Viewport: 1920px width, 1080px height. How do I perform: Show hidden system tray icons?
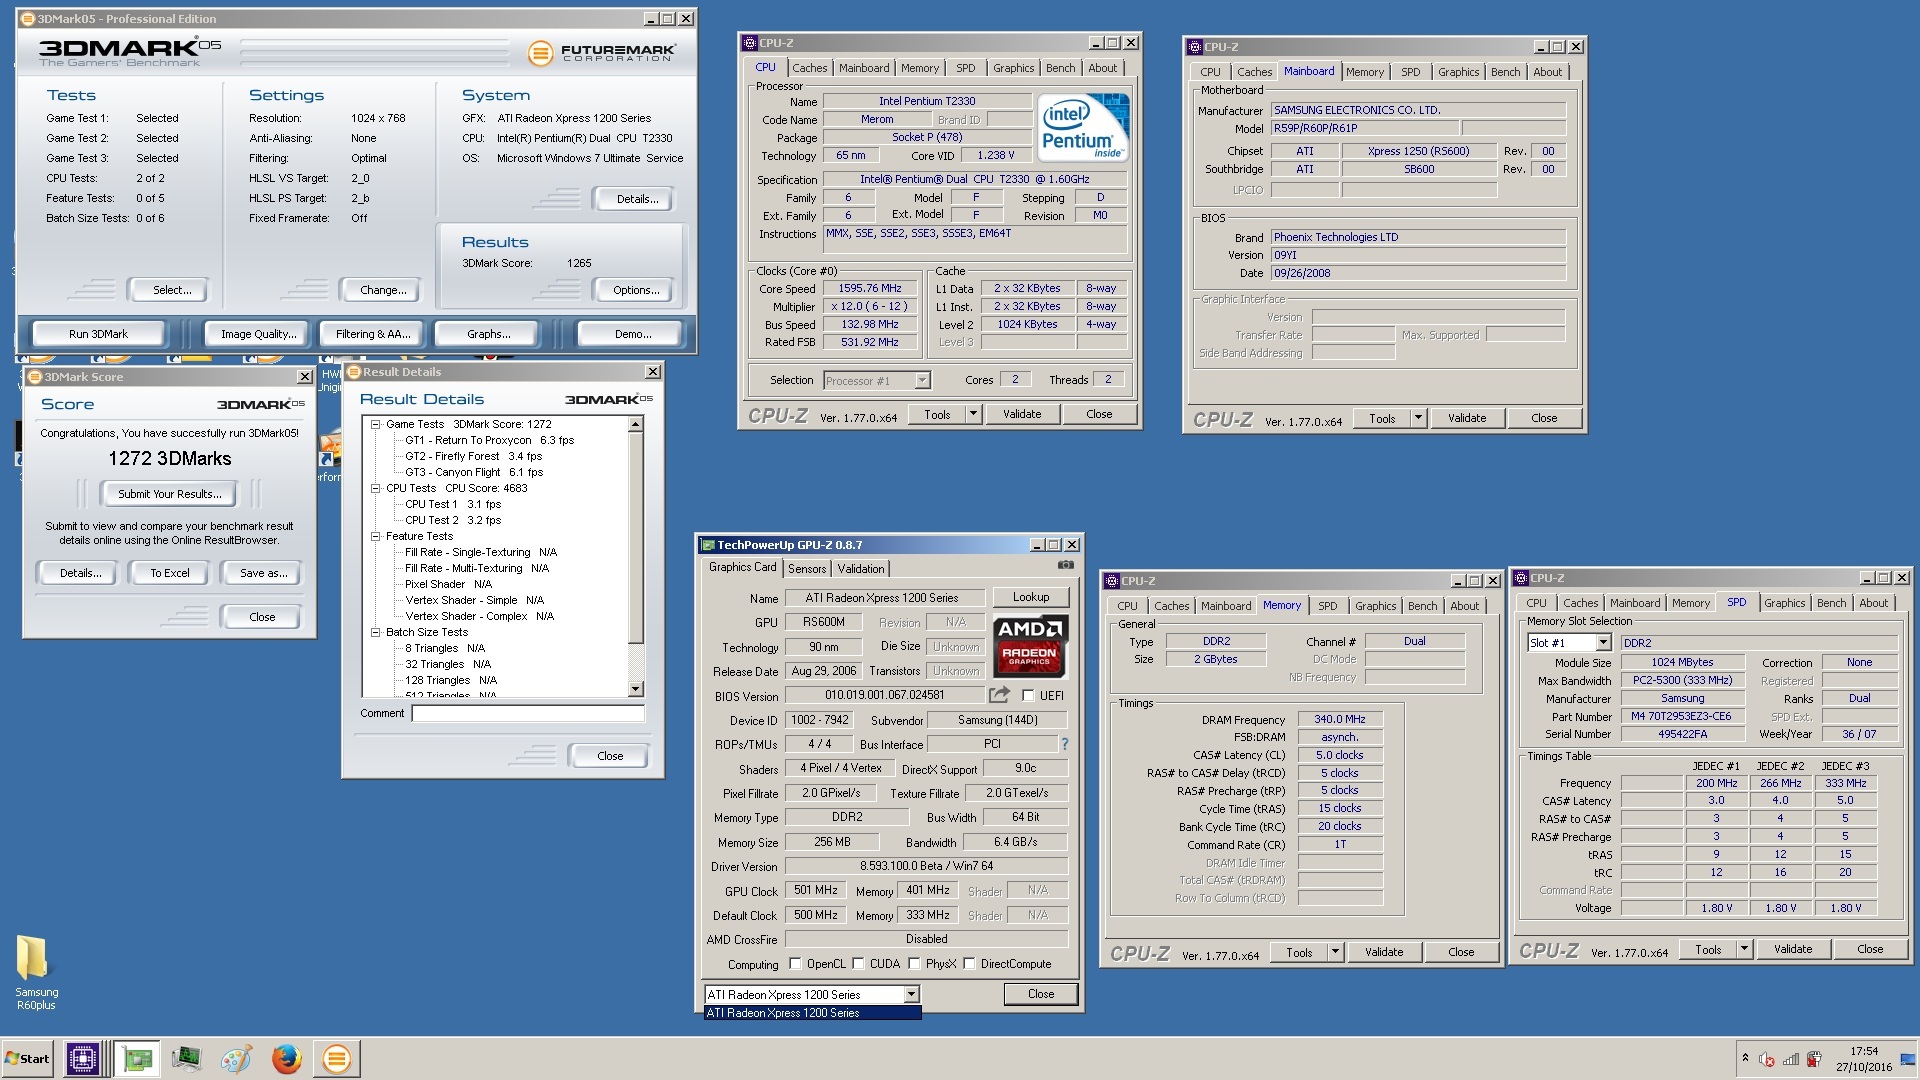click(x=1745, y=1058)
